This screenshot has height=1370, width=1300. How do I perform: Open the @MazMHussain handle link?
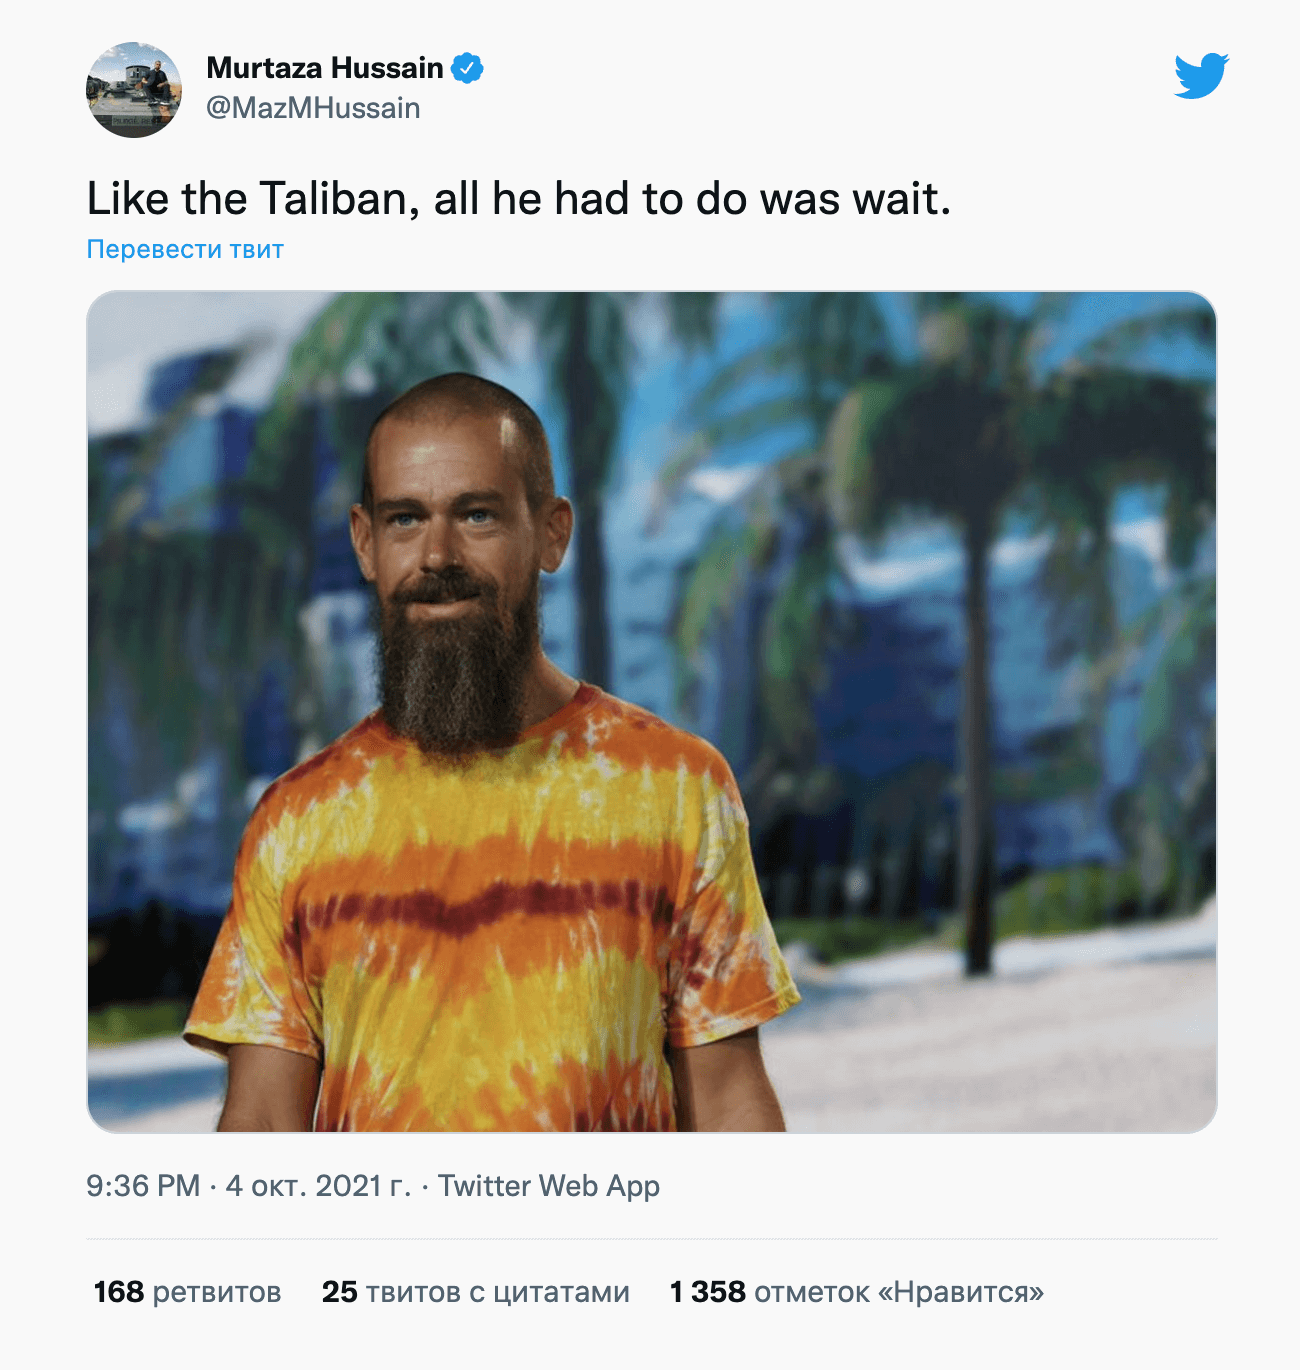pyautogui.click(x=313, y=108)
